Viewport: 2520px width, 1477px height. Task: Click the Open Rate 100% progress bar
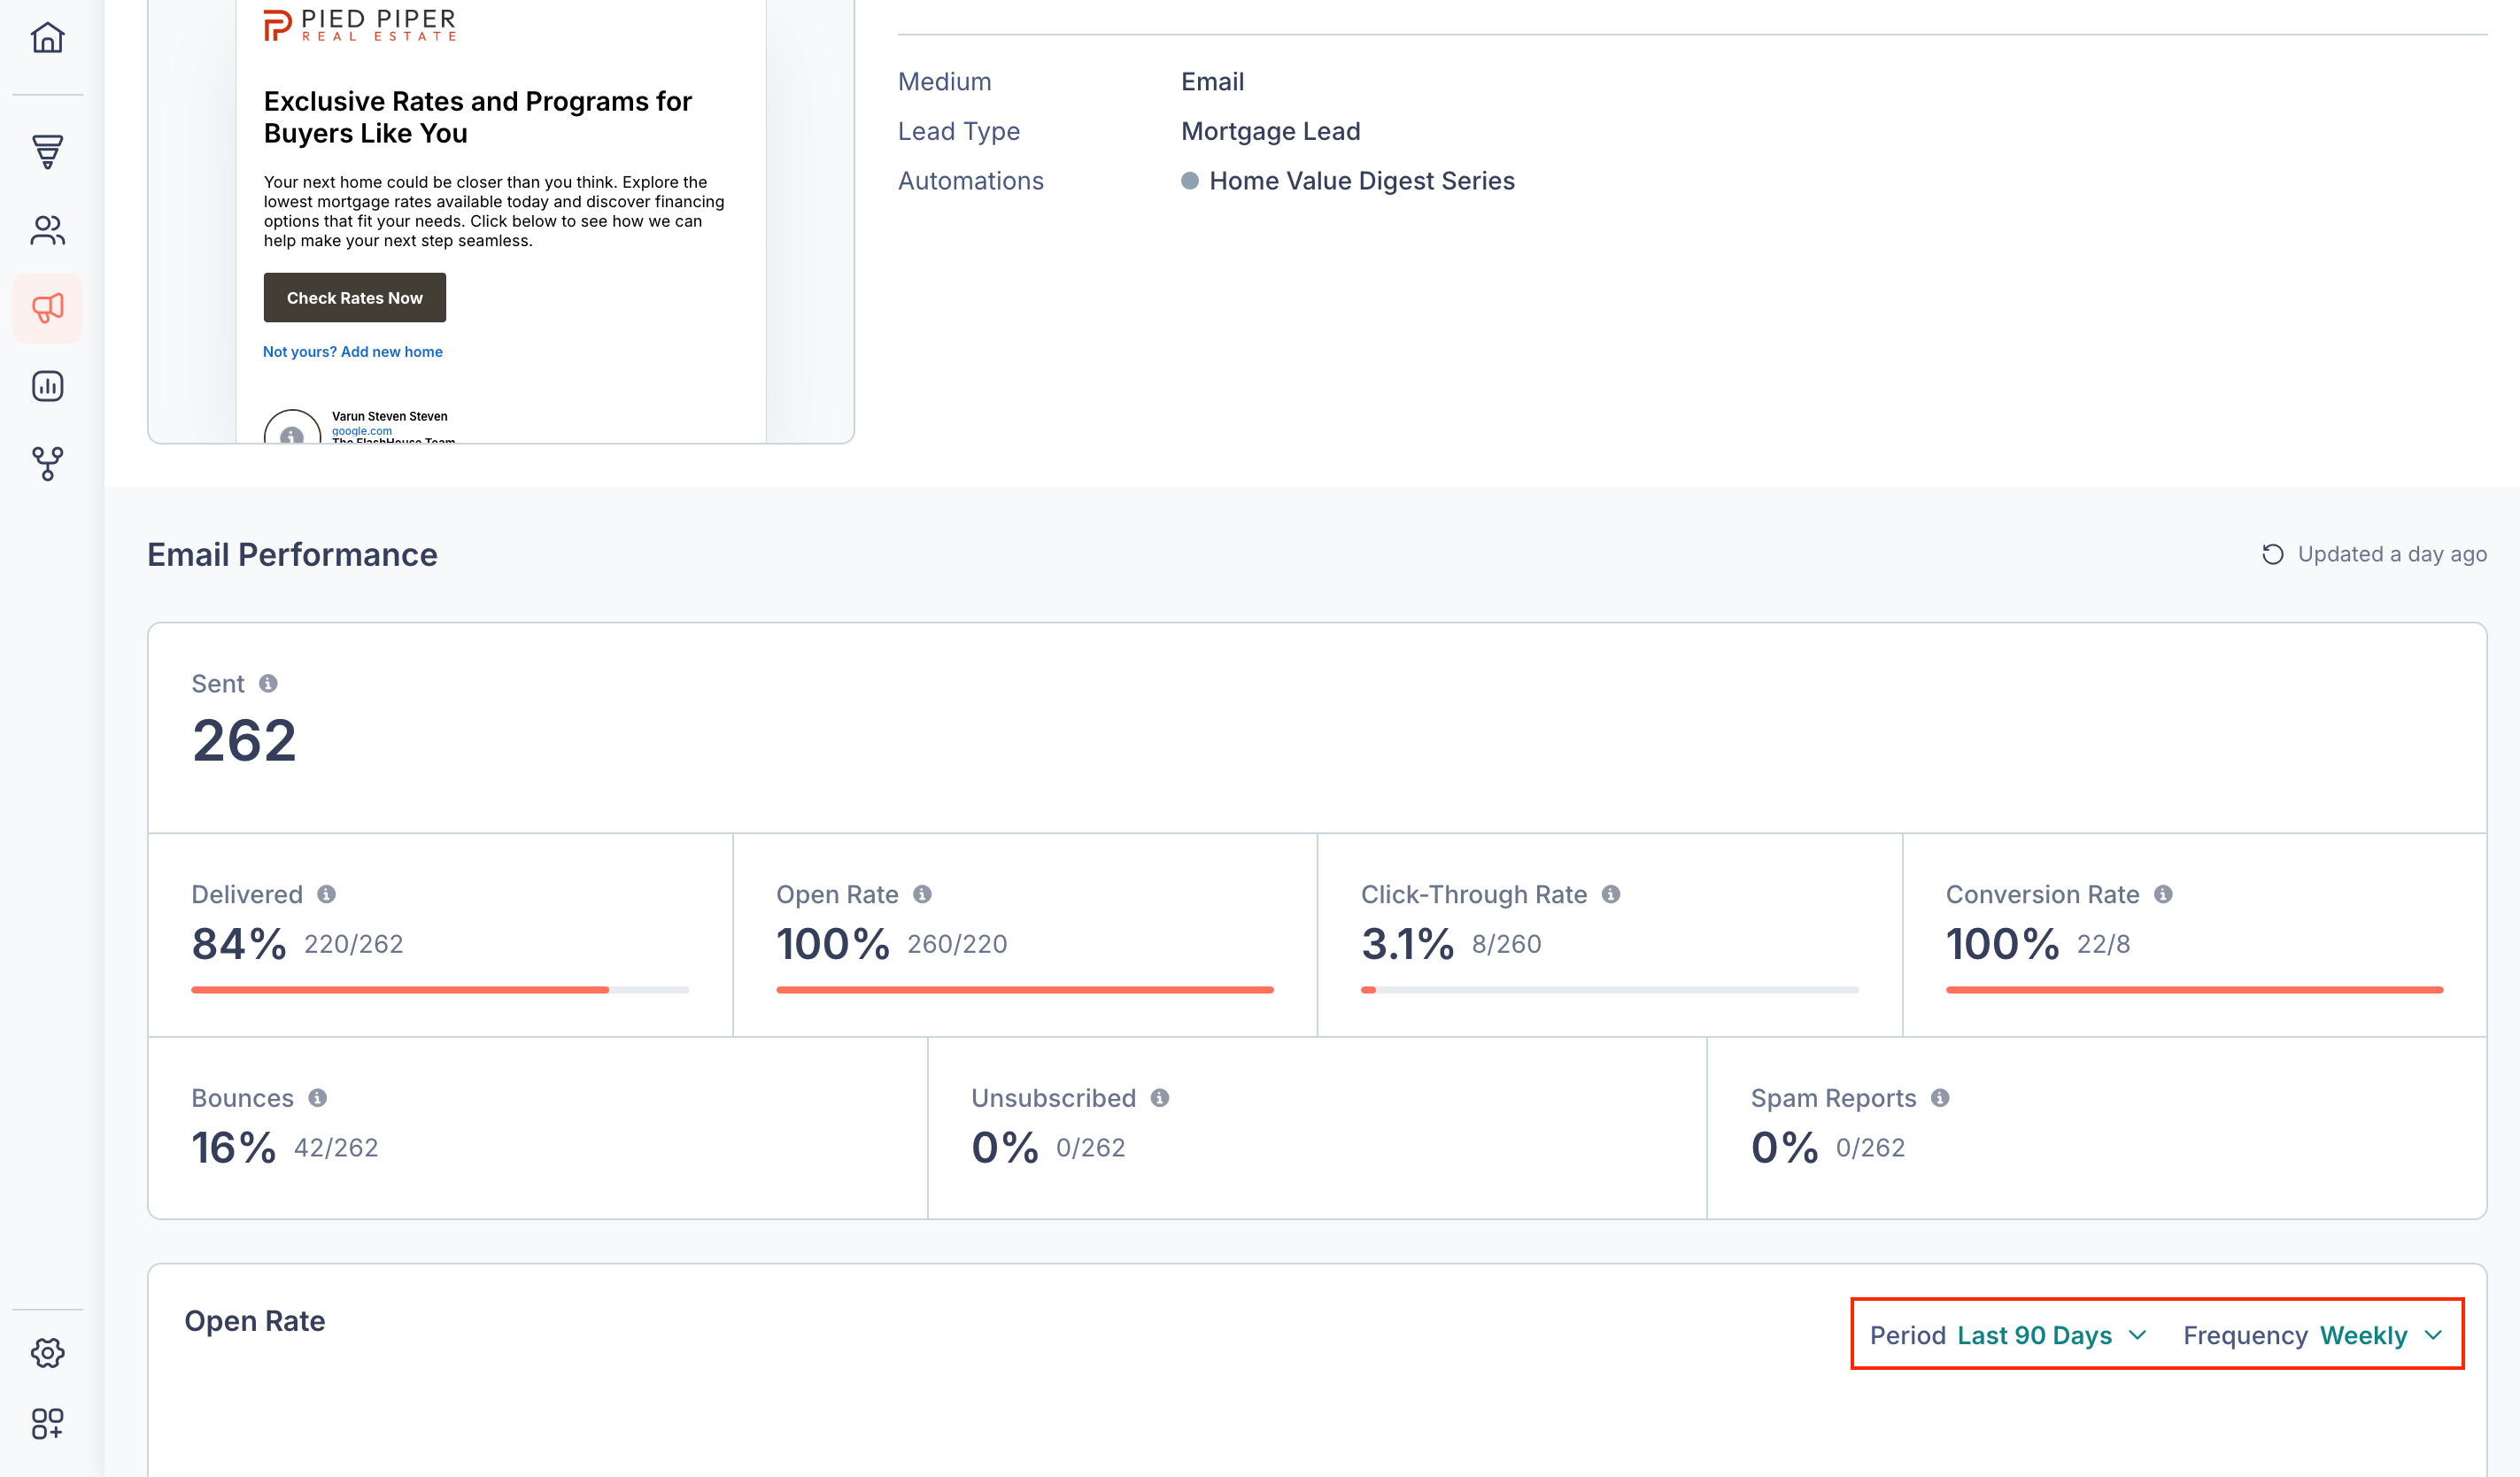[1025, 990]
